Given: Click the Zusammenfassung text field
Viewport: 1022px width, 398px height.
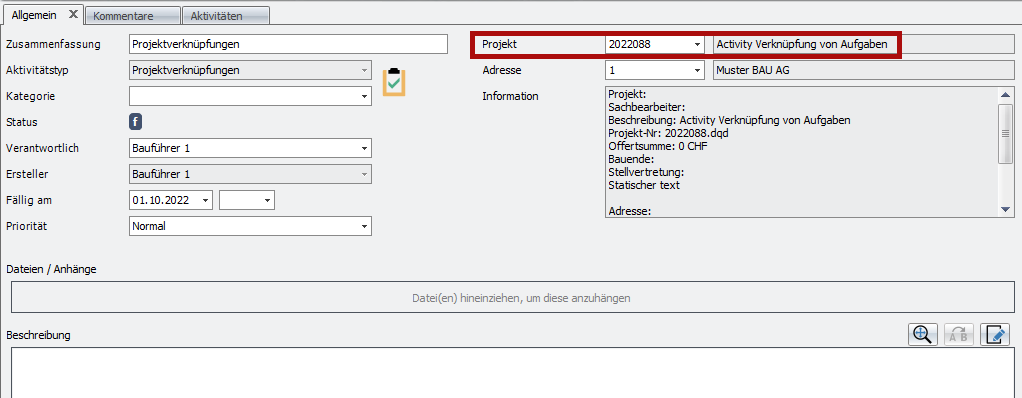Looking at the screenshot, I should [288, 44].
